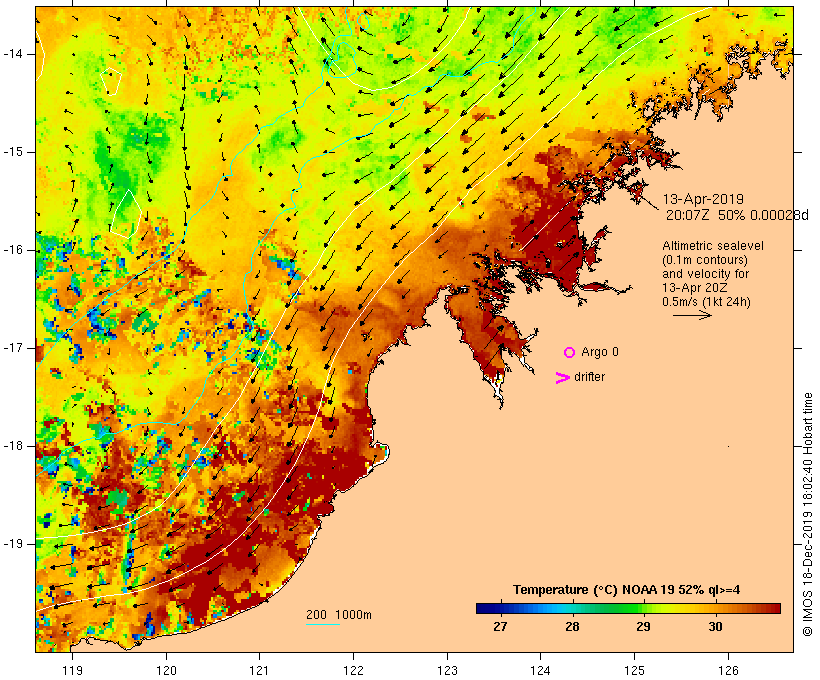The height and width of the screenshot is (680, 820).
Task: Click longitude axis label 124
Action: pos(540,670)
